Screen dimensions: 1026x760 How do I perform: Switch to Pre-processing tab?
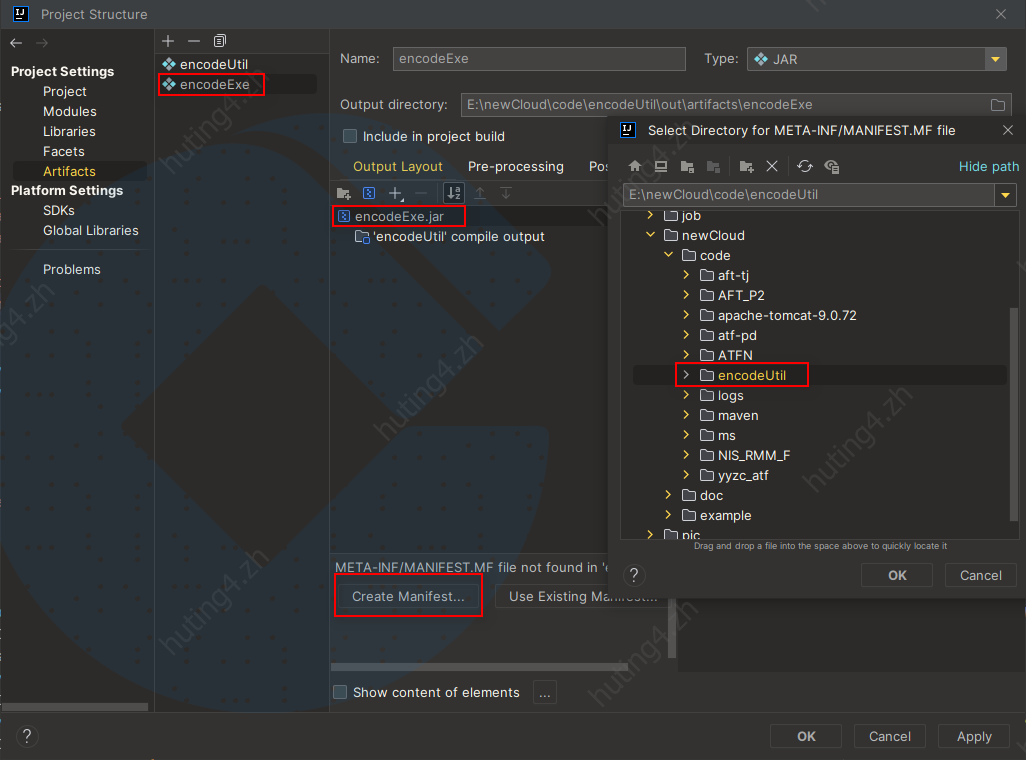(x=516, y=166)
